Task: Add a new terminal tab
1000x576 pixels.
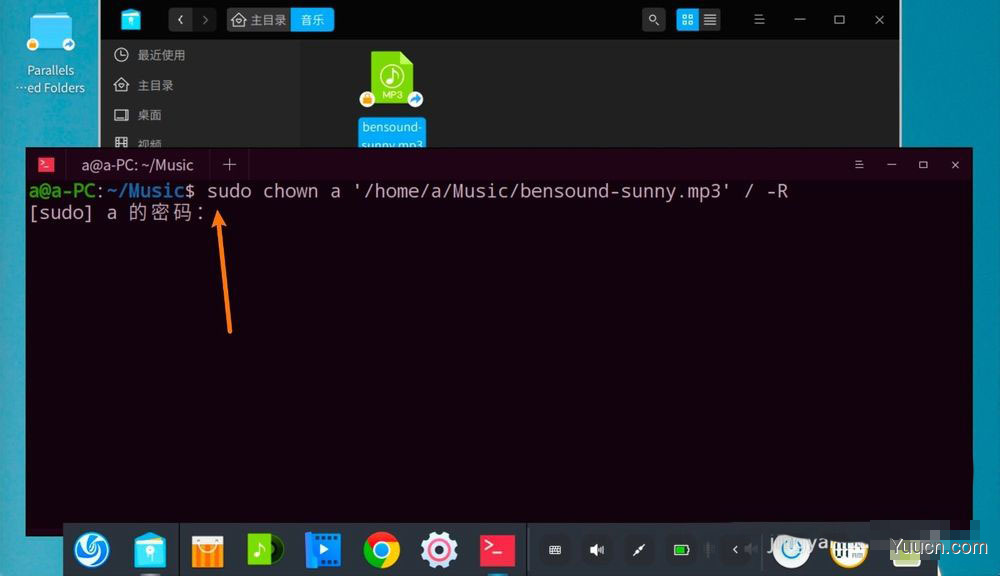Action: coord(229,165)
